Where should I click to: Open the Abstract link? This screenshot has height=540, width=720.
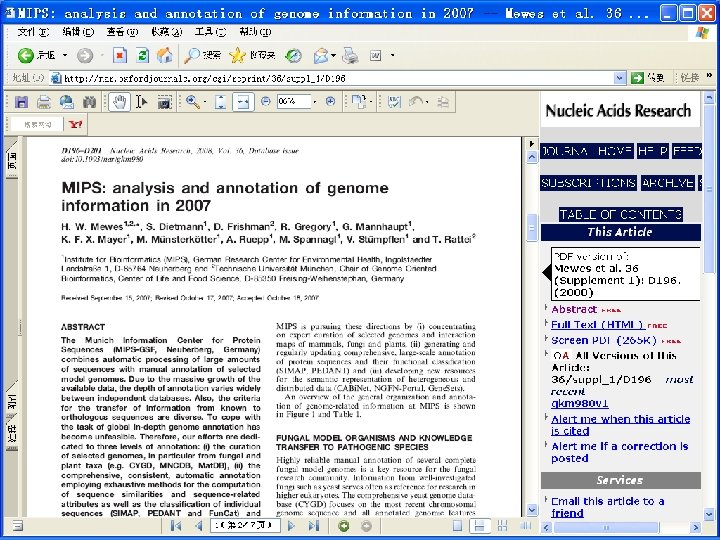pyautogui.click(x=574, y=309)
